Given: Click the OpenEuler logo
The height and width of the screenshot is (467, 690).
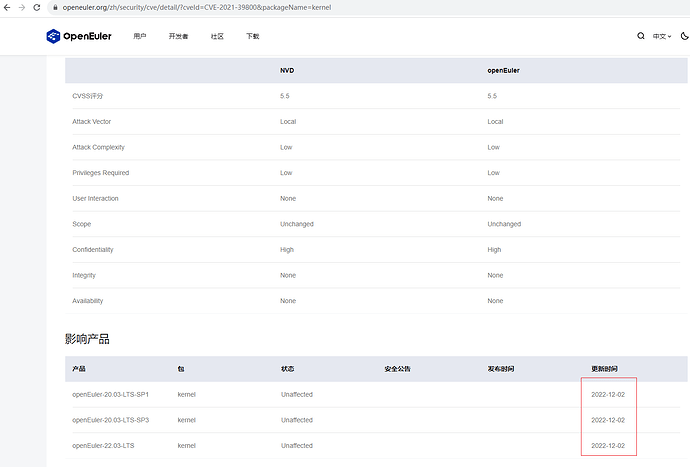Looking at the screenshot, I should pyautogui.click(x=80, y=36).
